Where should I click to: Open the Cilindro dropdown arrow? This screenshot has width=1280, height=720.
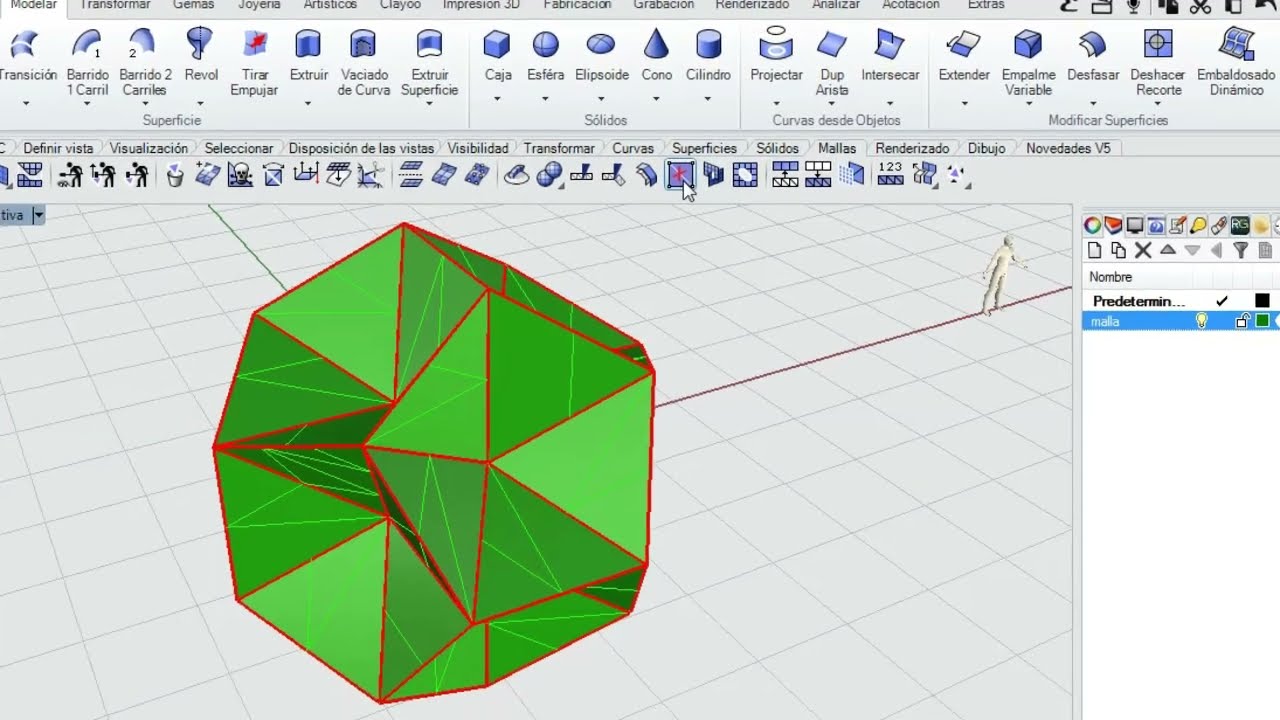point(707,99)
